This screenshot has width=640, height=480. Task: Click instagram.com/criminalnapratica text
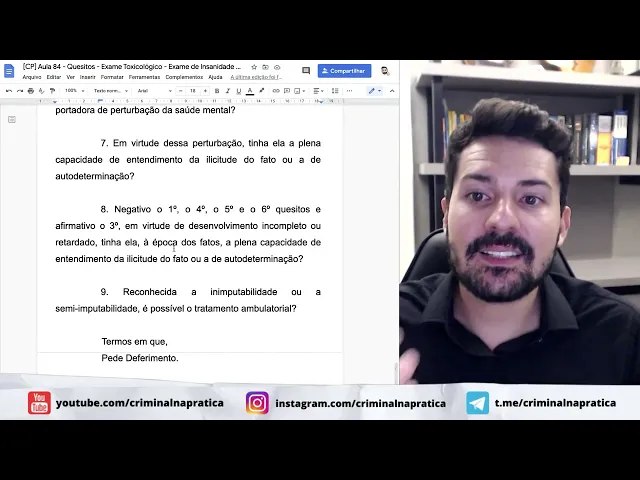360,403
